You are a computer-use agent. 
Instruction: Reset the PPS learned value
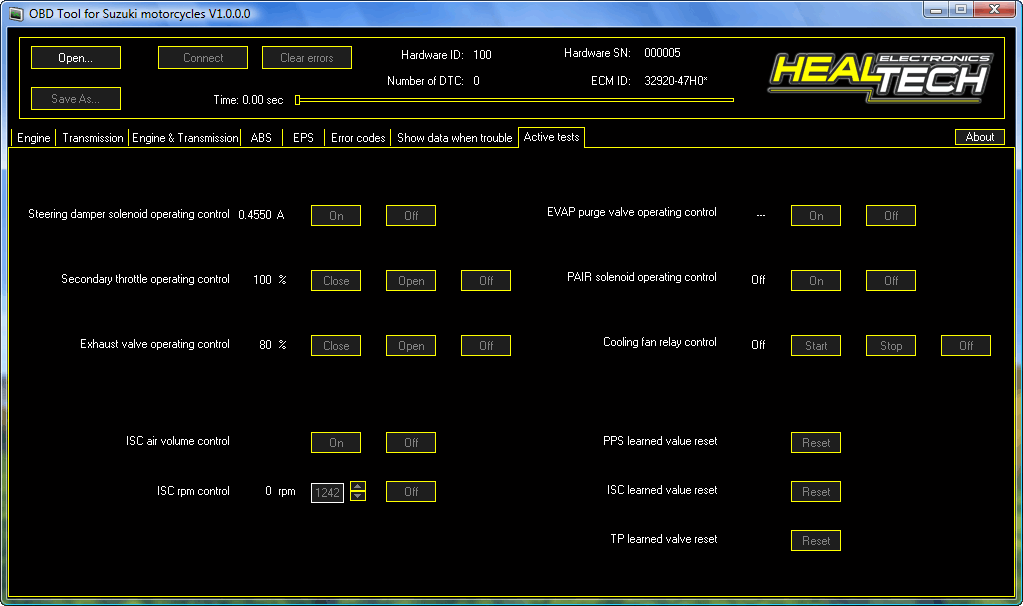click(816, 442)
